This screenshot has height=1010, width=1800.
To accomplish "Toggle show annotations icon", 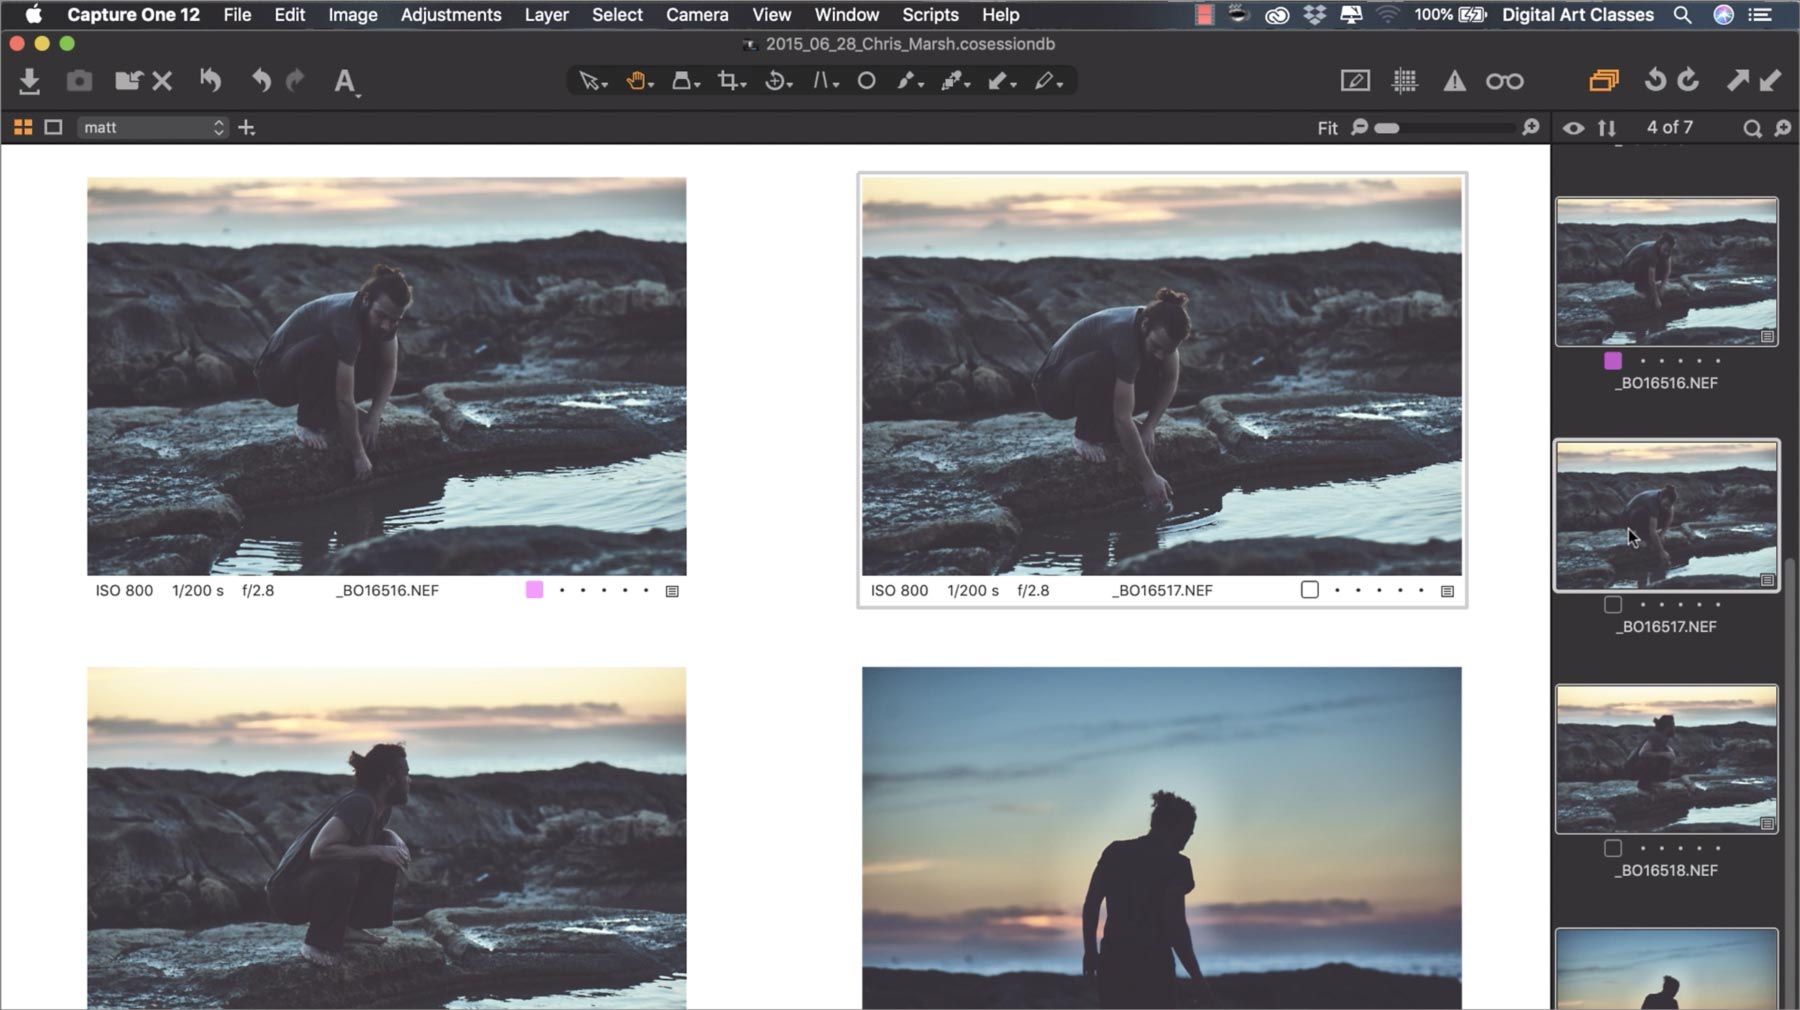I will [x=1355, y=81].
